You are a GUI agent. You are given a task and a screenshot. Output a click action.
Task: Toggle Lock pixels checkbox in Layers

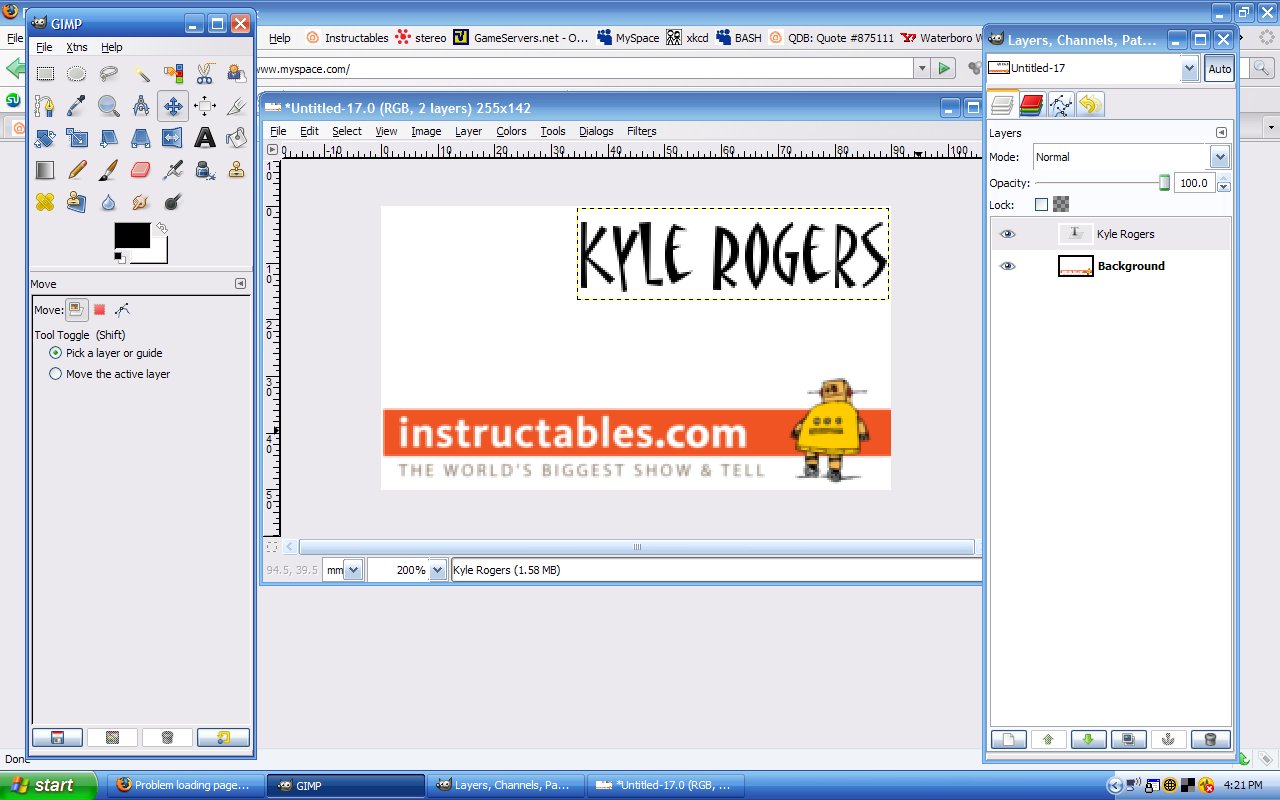1041,205
